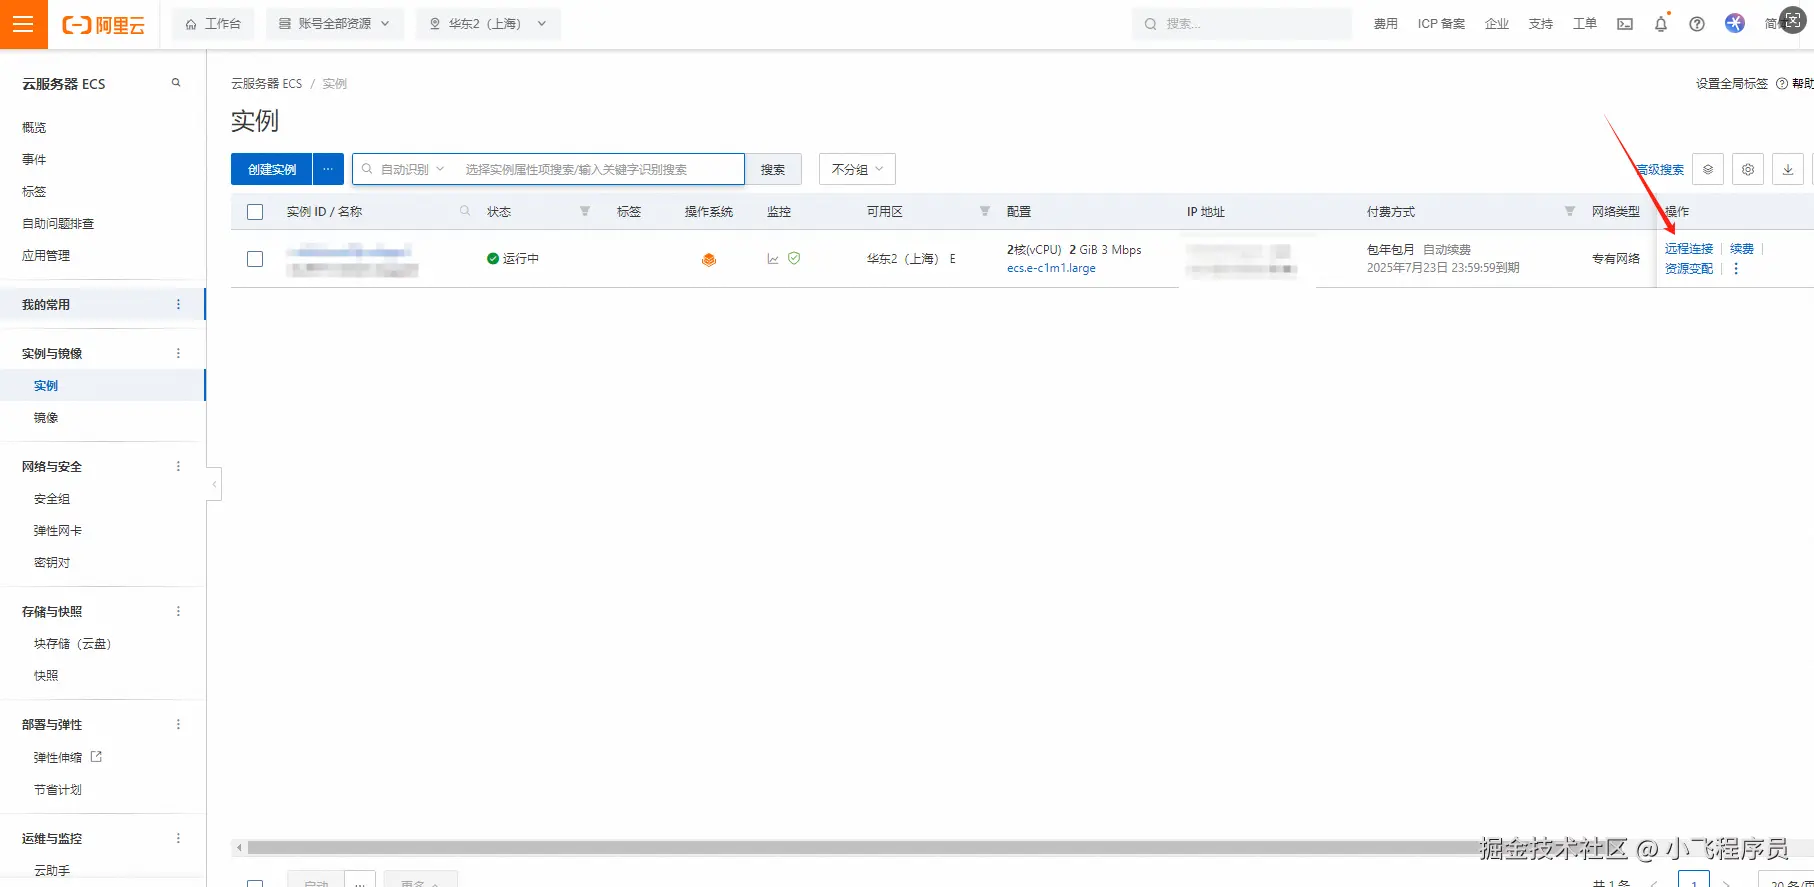Filter by 状态 column funnel icon
The image size is (1814, 887).
(585, 211)
